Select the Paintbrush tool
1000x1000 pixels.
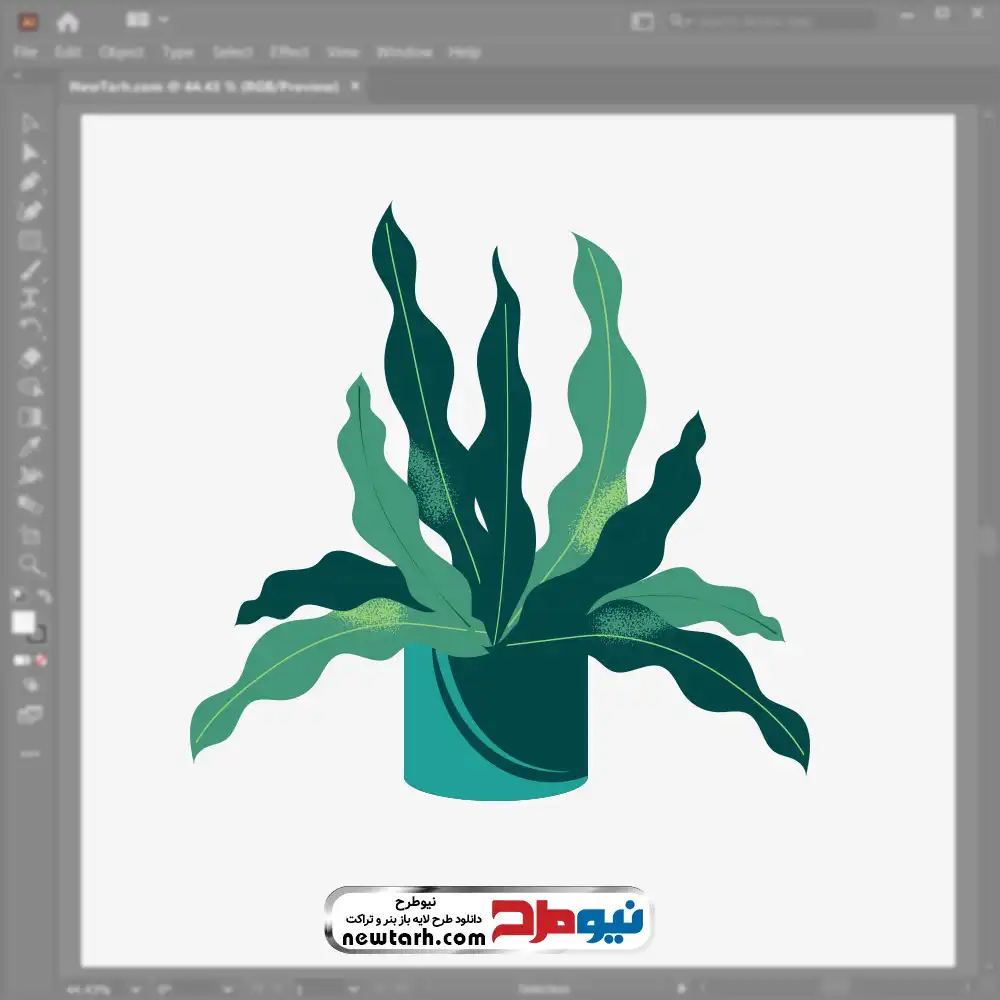pyautogui.click(x=30, y=270)
